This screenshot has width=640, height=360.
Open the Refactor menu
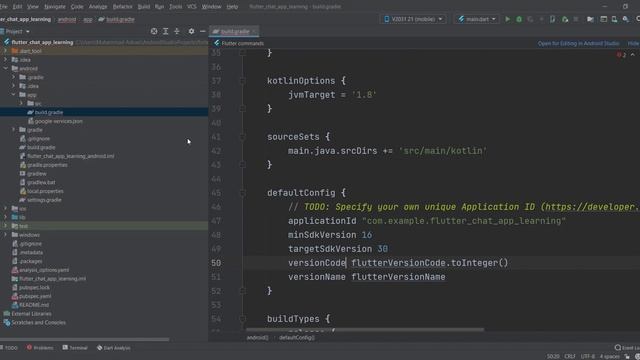pyautogui.click(x=122, y=7)
